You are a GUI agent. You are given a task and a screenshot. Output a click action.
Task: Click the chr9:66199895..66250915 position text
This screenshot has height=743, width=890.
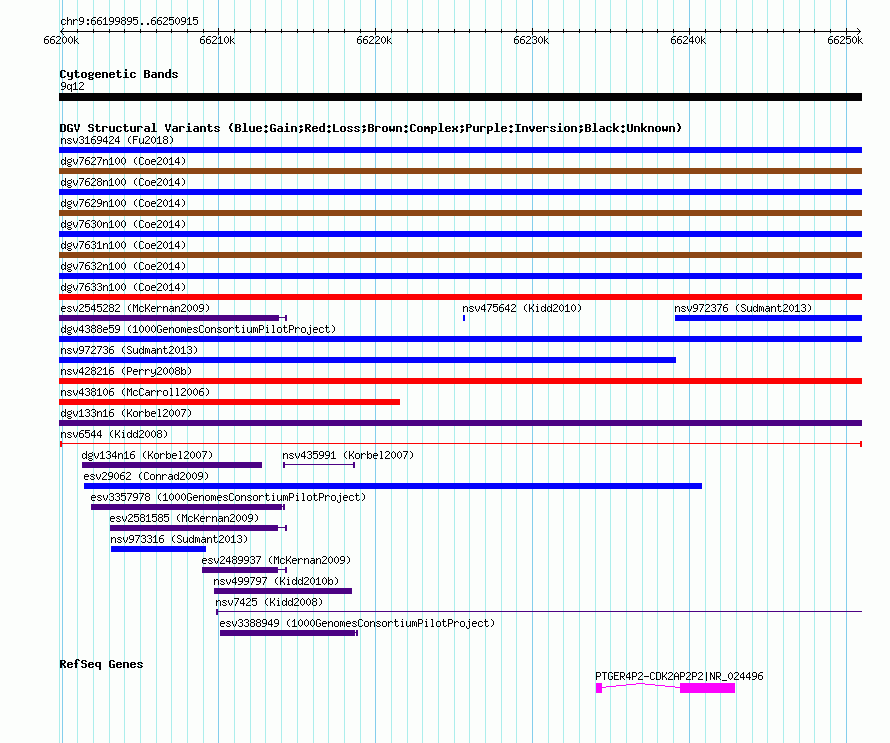point(129,21)
